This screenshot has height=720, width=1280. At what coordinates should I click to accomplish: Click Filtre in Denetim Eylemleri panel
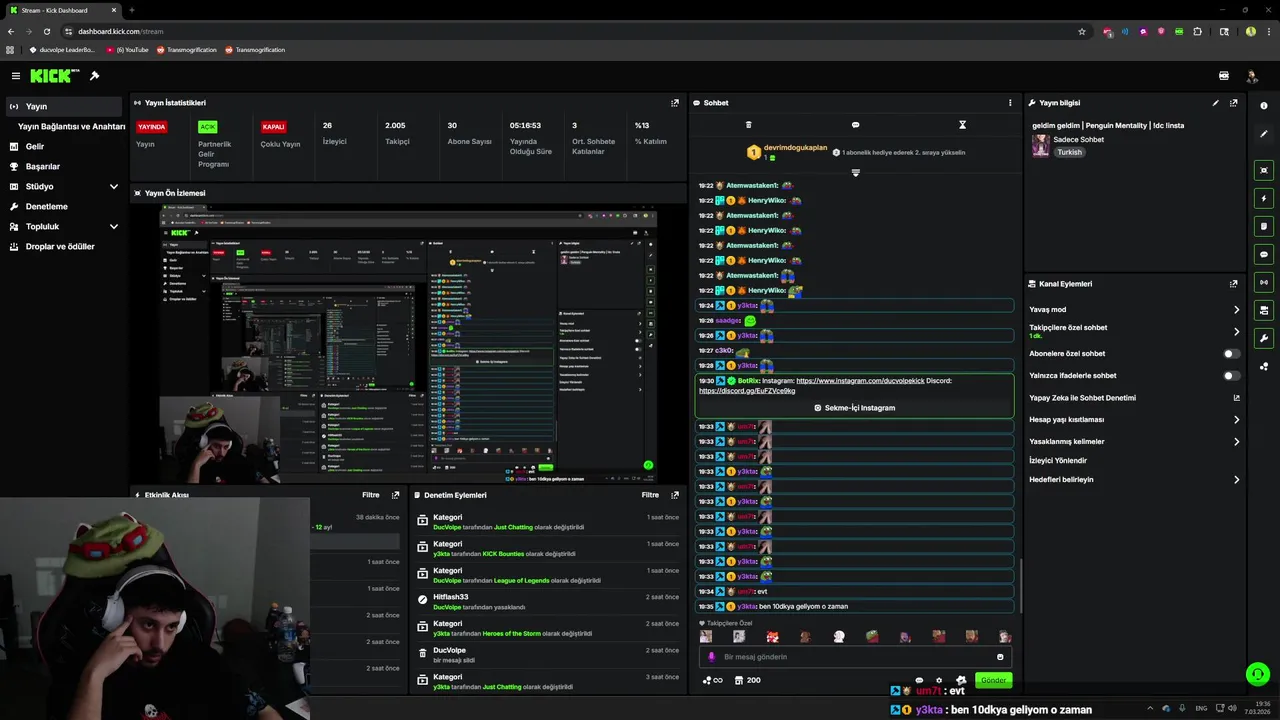(650, 495)
